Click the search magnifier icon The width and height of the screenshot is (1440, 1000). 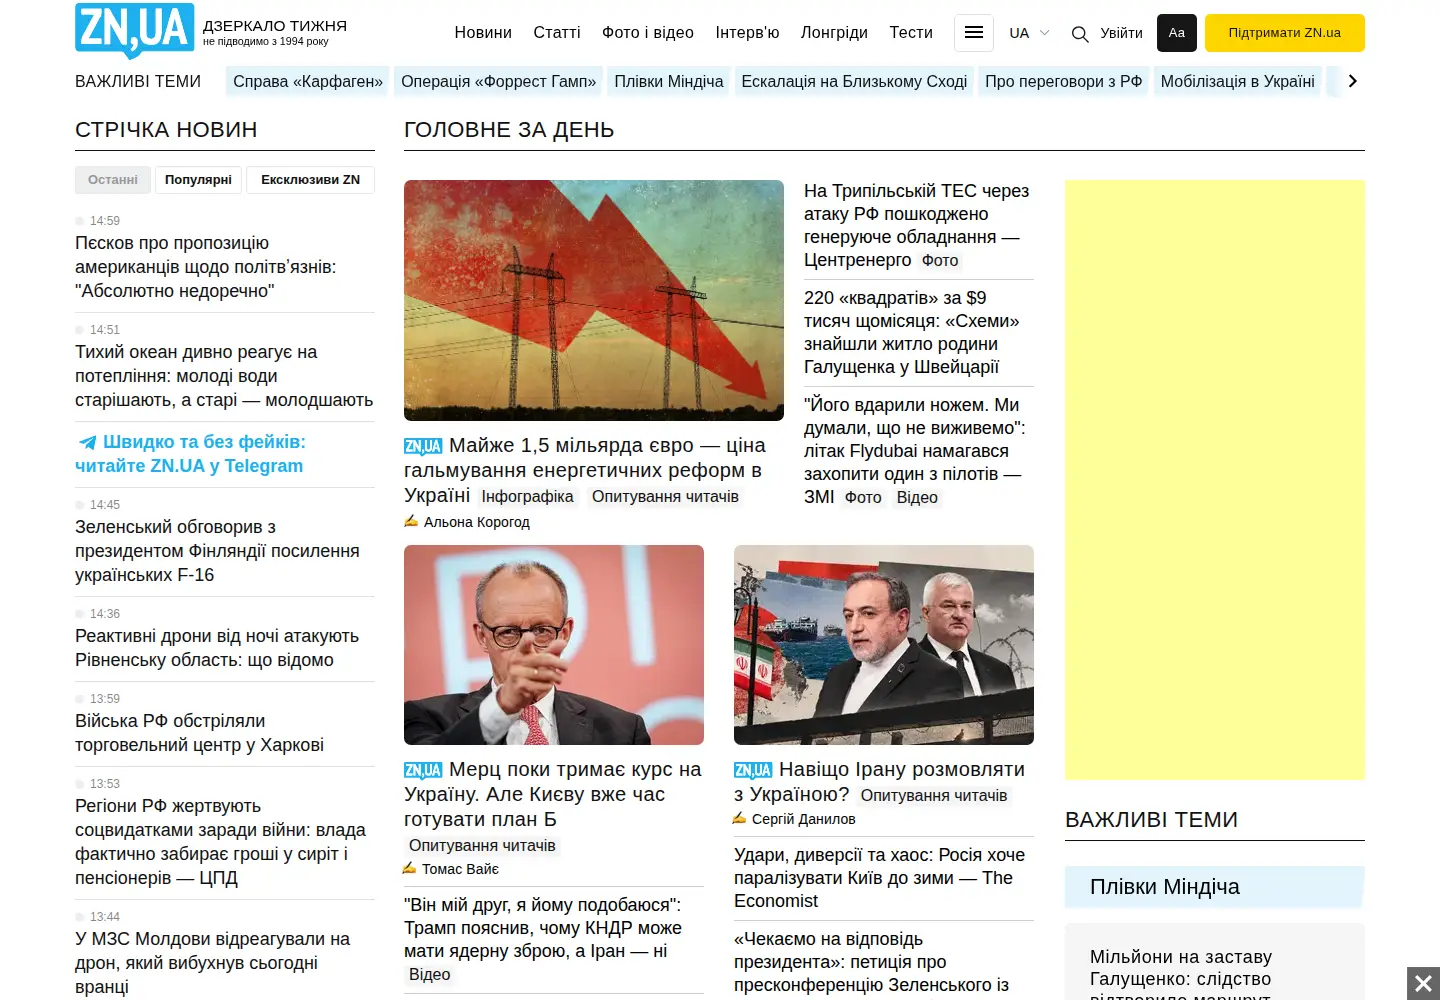tap(1079, 34)
